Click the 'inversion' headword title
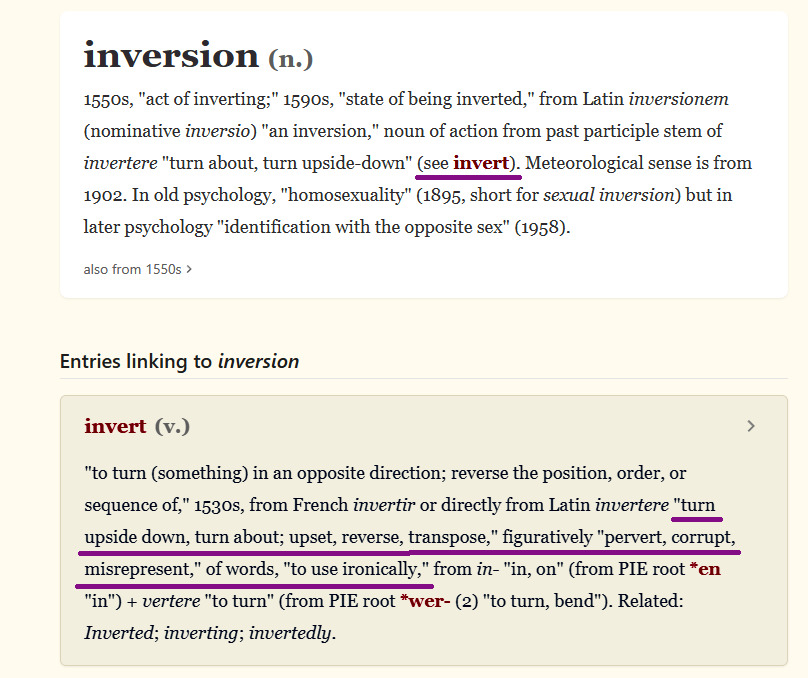The width and height of the screenshot is (808, 678). 171,55
